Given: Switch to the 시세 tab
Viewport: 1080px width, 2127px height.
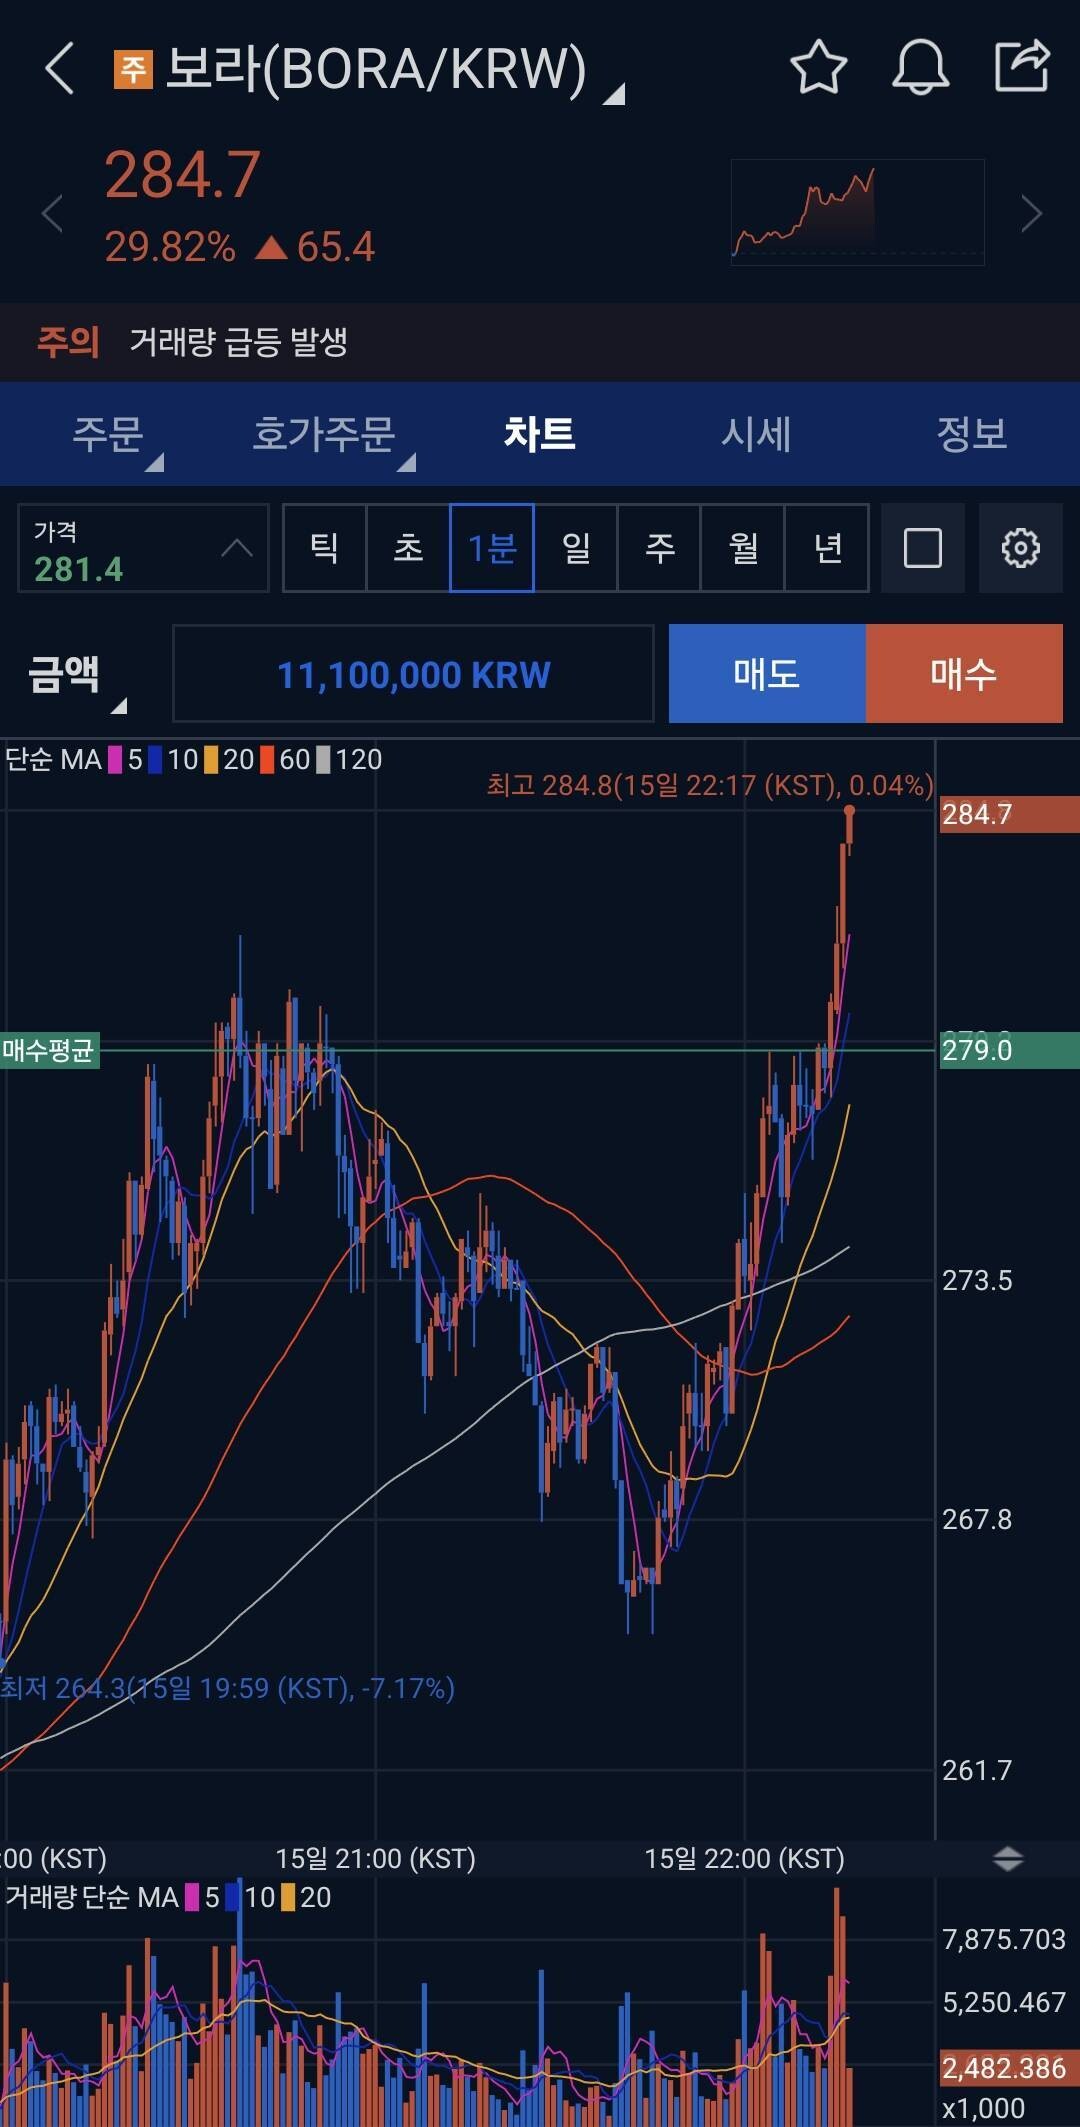Looking at the screenshot, I should (756, 434).
